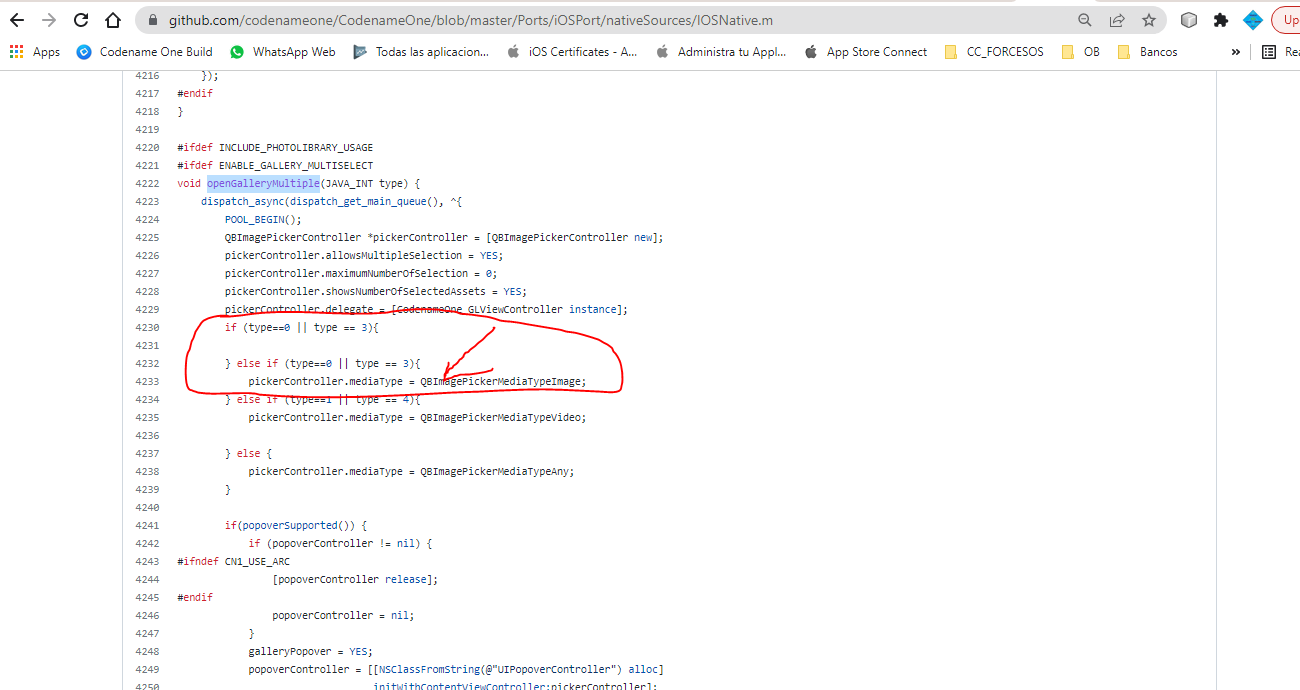The width and height of the screenshot is (1300, 690).
Task: Click the blue diamond extension icon
Action: point(1252,20)
